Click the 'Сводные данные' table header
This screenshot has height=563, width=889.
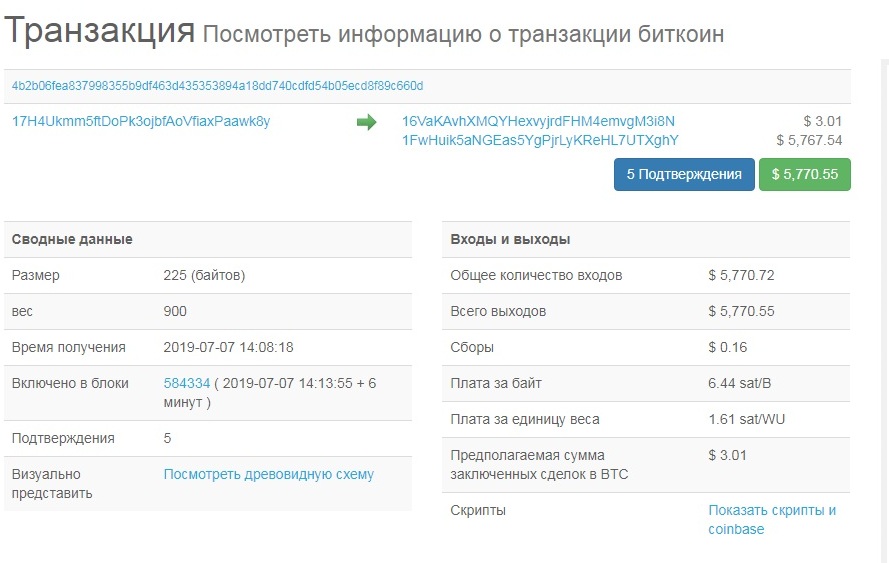pos(72,240)
